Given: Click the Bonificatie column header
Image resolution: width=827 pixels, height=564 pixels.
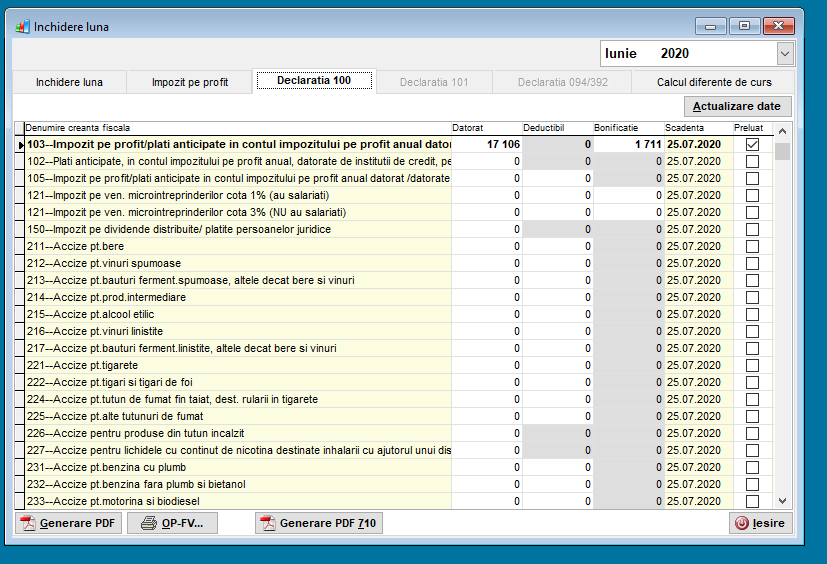Looking at the screenshot, I should (628, 128).
